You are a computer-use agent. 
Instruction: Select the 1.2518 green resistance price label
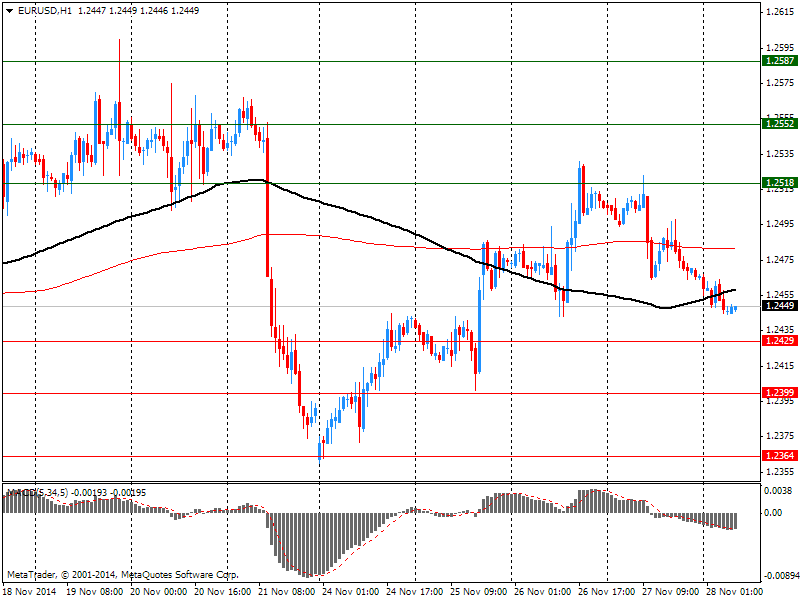pyautogui.click(x=779, y=183)
